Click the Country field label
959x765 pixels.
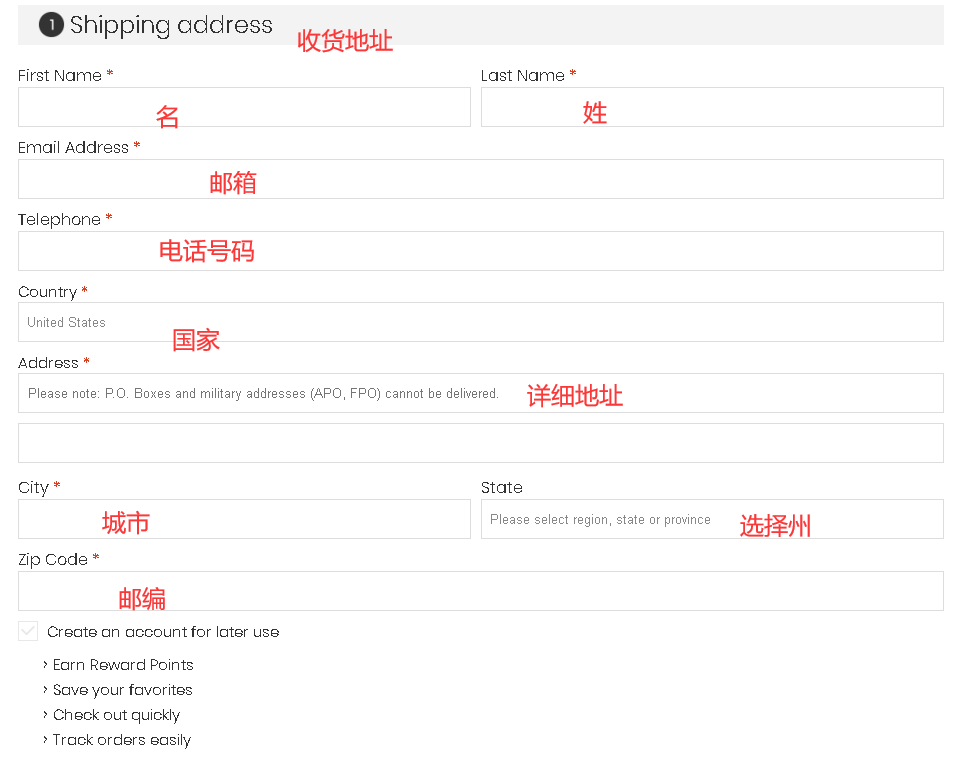coord(47,292)
